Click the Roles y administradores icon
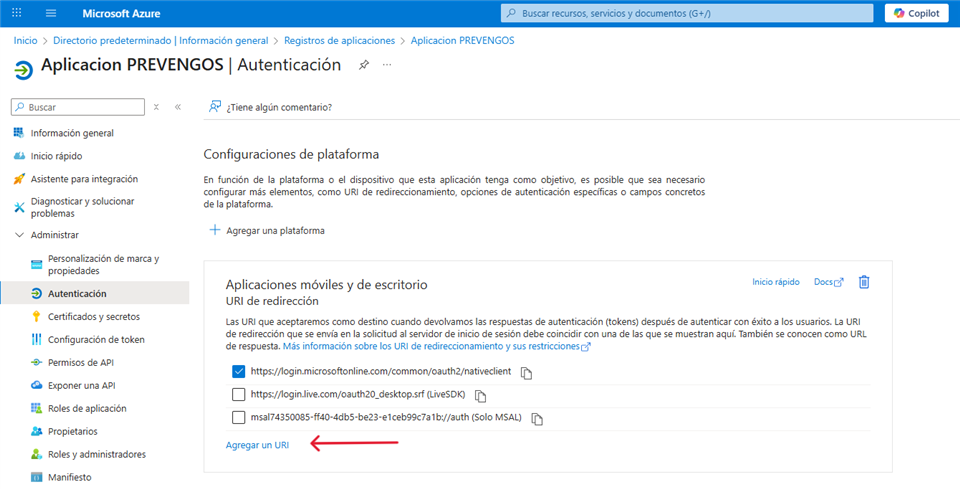Screen dimensions: 960x489 tap(36, 454)
